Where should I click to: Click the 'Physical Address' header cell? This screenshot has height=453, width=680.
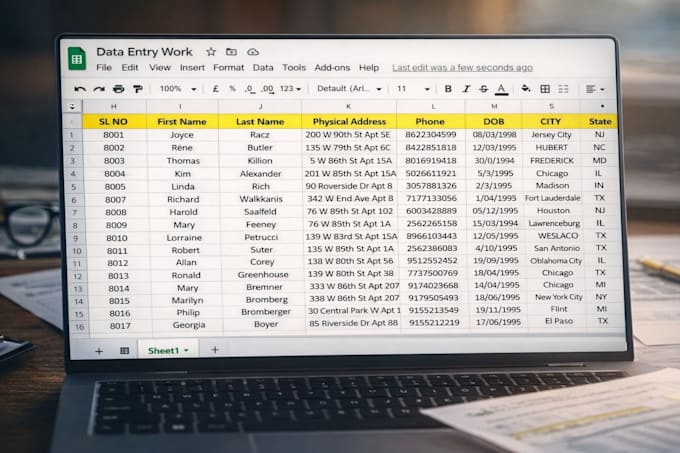click(x=349, y=122)
